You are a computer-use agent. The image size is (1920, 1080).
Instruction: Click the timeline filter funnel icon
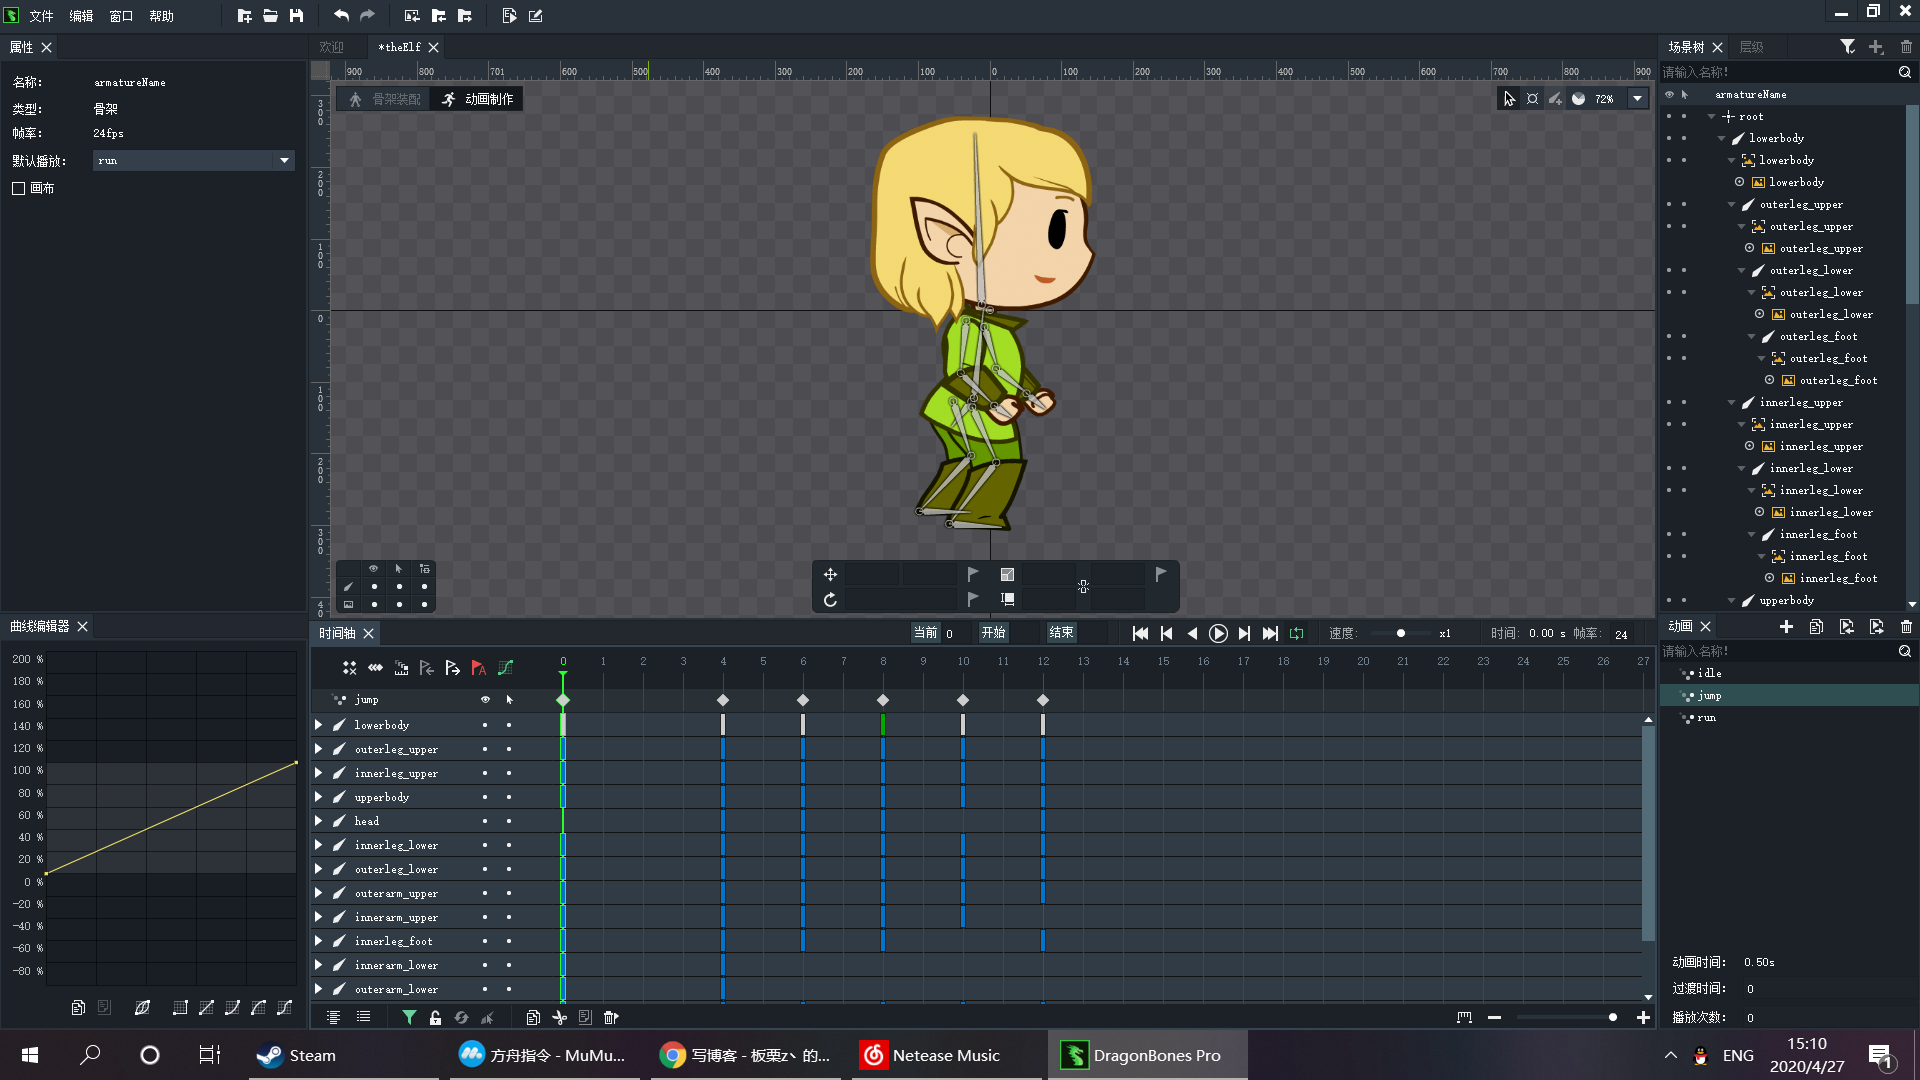click(x=409, y=1017)
